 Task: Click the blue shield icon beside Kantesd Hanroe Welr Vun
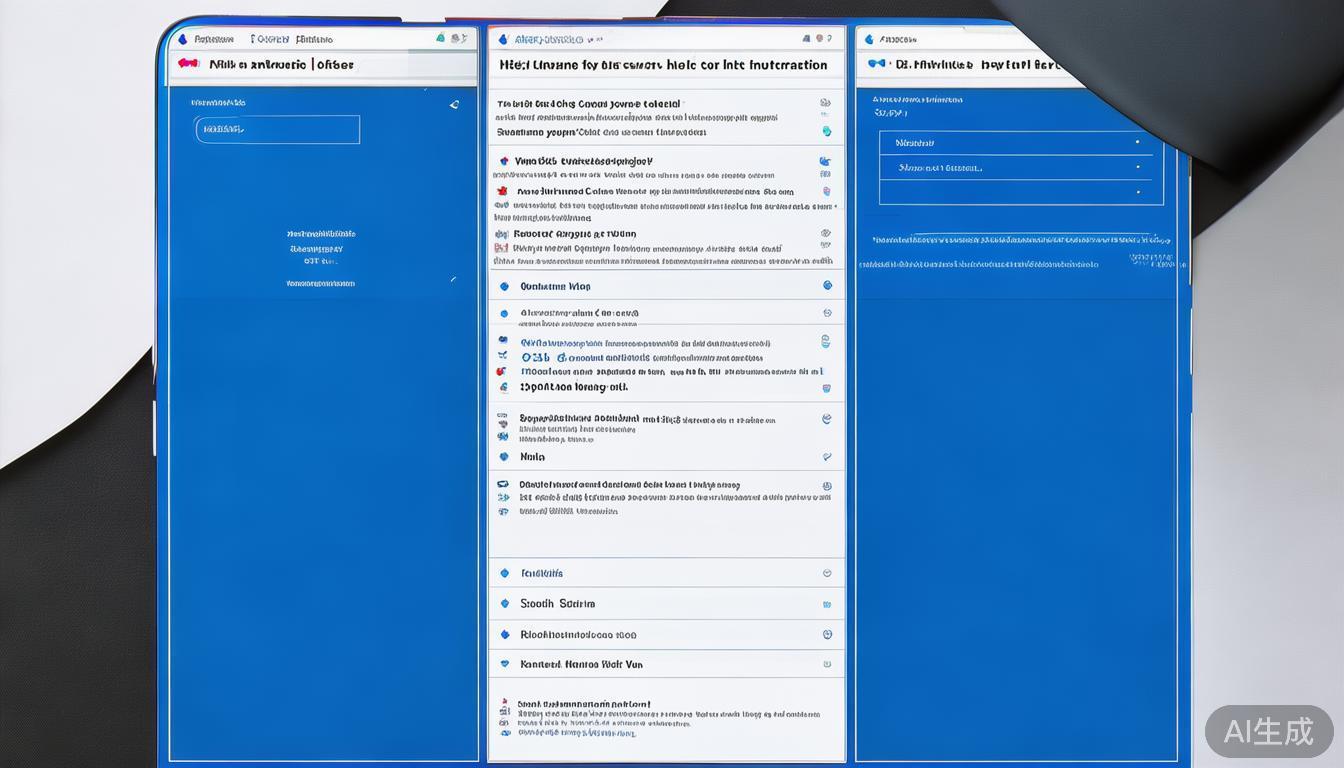[x=504, y=664]
